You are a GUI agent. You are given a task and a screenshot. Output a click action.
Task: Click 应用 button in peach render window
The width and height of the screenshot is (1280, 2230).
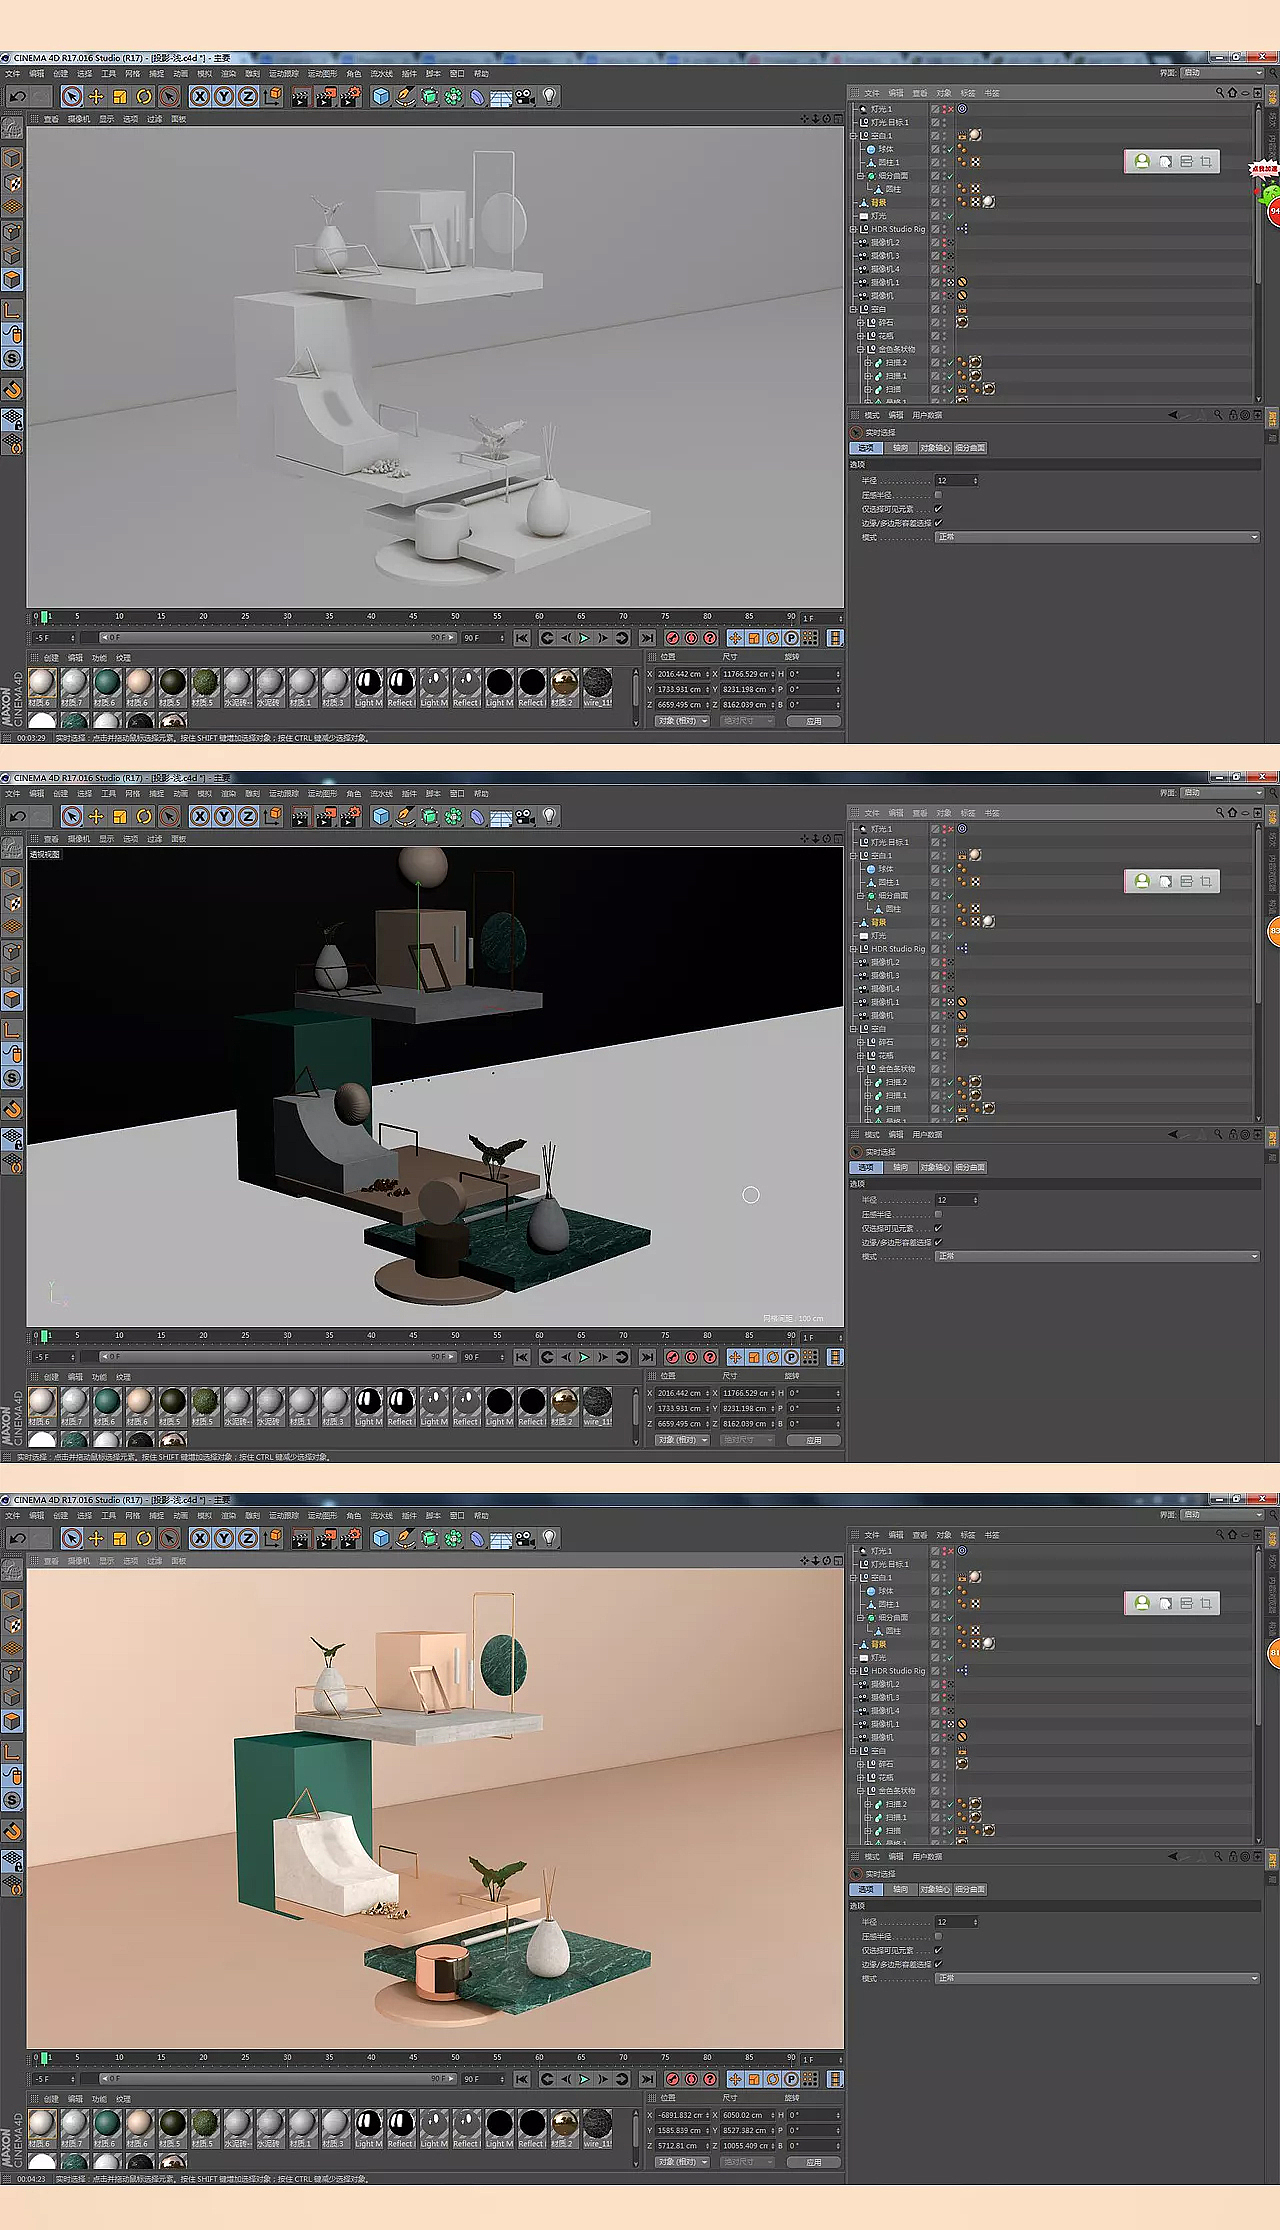tap(813, 2162)
